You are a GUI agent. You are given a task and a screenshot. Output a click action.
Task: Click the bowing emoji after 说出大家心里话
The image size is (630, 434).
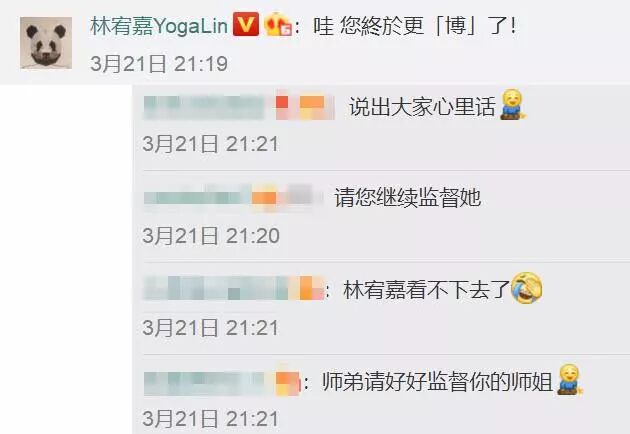tap(513, 105)
